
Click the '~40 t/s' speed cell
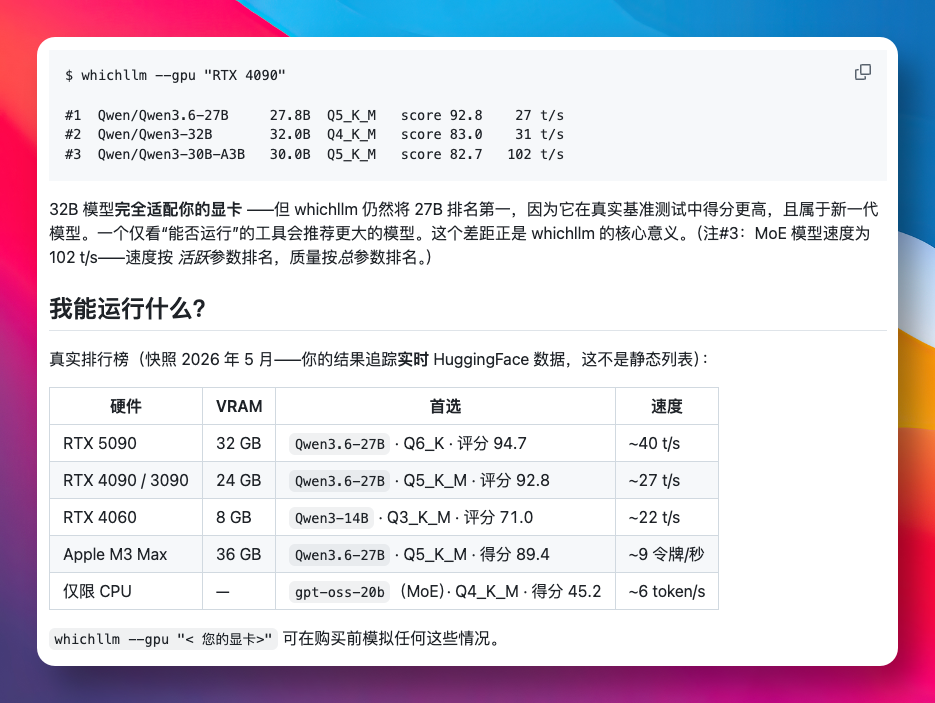[x=667, y=443]
